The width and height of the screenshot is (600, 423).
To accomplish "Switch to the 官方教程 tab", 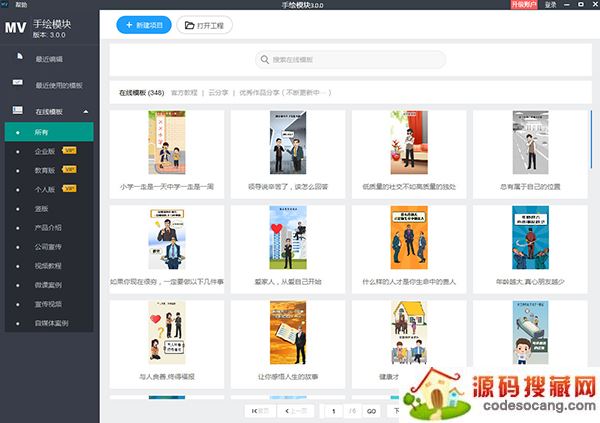I will [x=186, y=92].
